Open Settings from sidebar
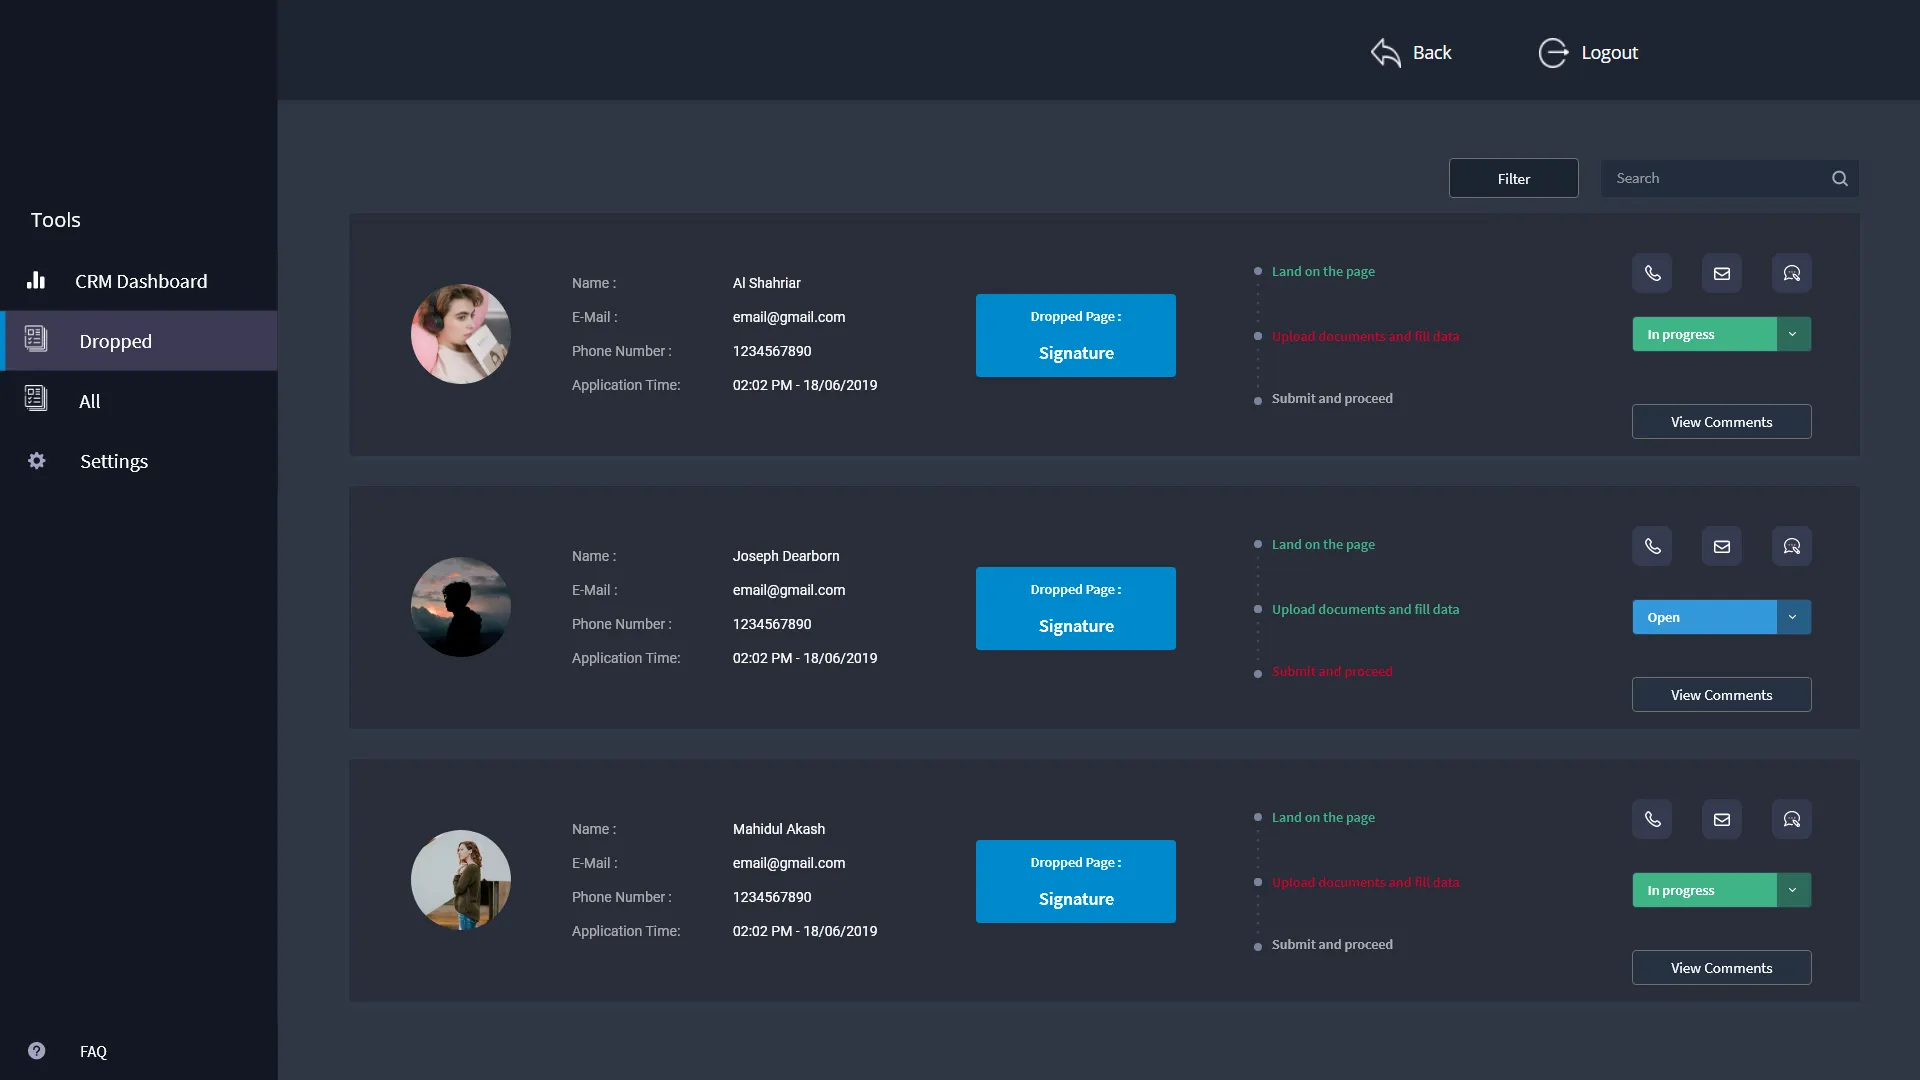 (x=113, y=461)
